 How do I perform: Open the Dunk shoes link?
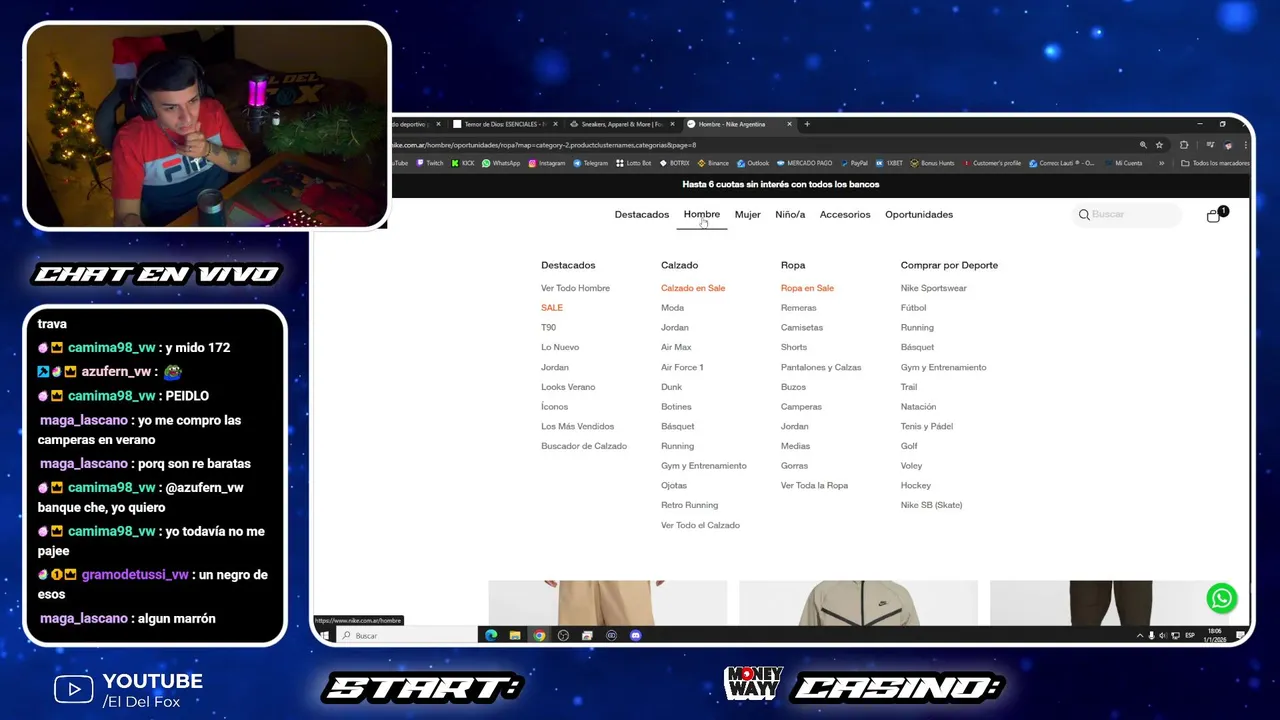[671, 387]
